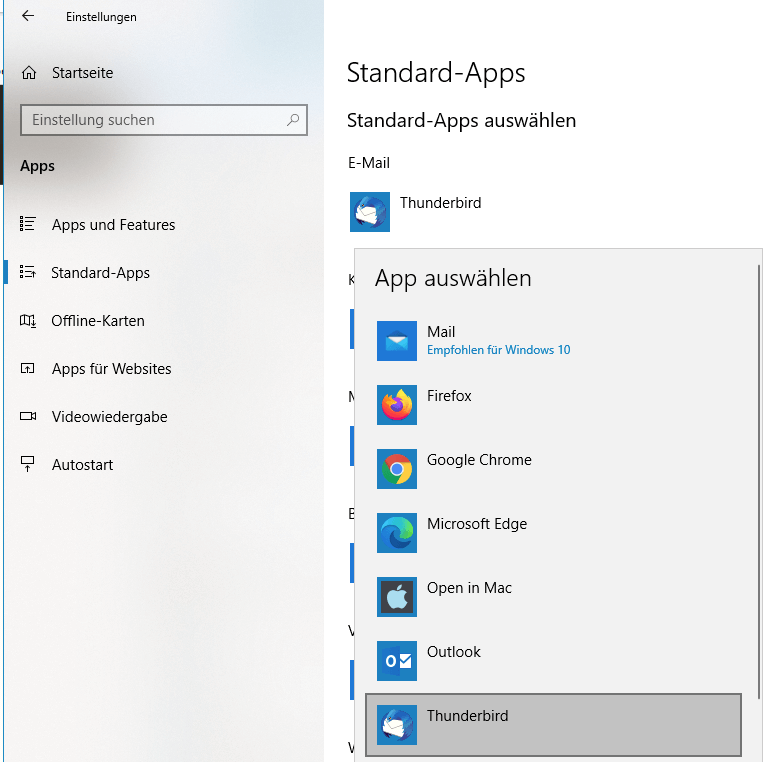Click the Videowiedergabe camera icon

[x=27, y=416]
